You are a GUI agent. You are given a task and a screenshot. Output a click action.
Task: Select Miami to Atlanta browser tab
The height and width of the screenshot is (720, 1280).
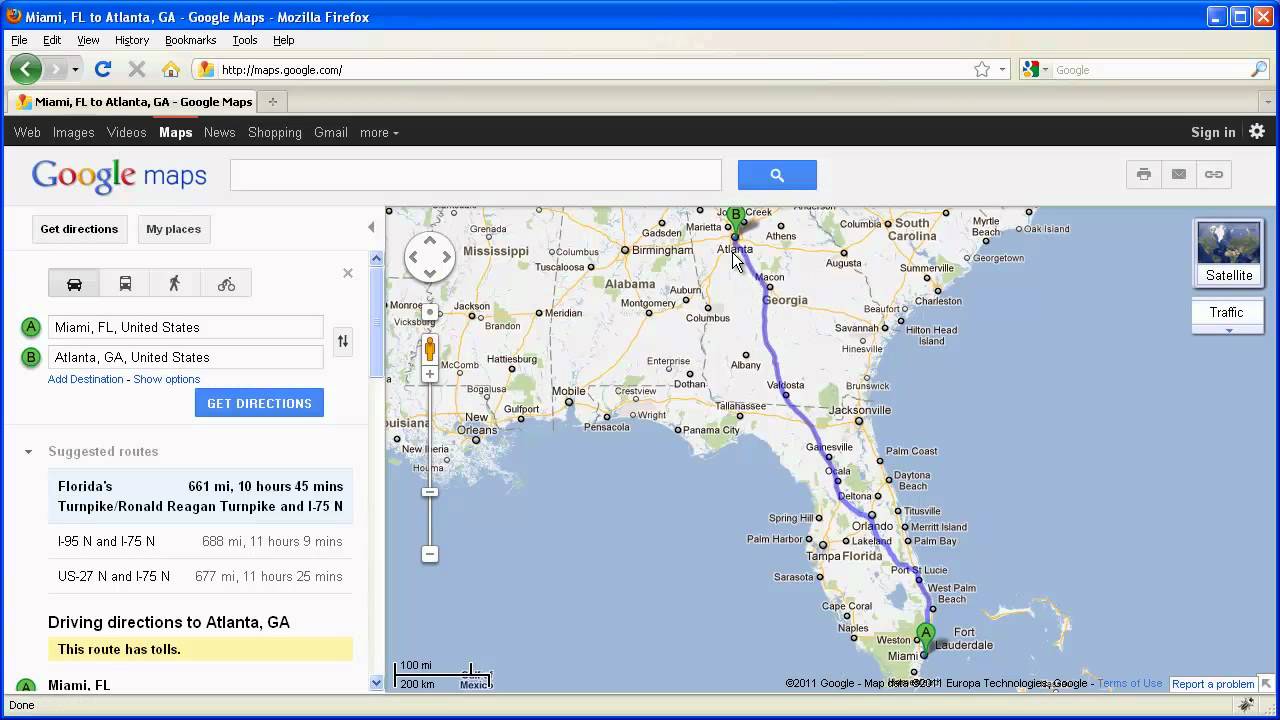(x=133, y=101)
